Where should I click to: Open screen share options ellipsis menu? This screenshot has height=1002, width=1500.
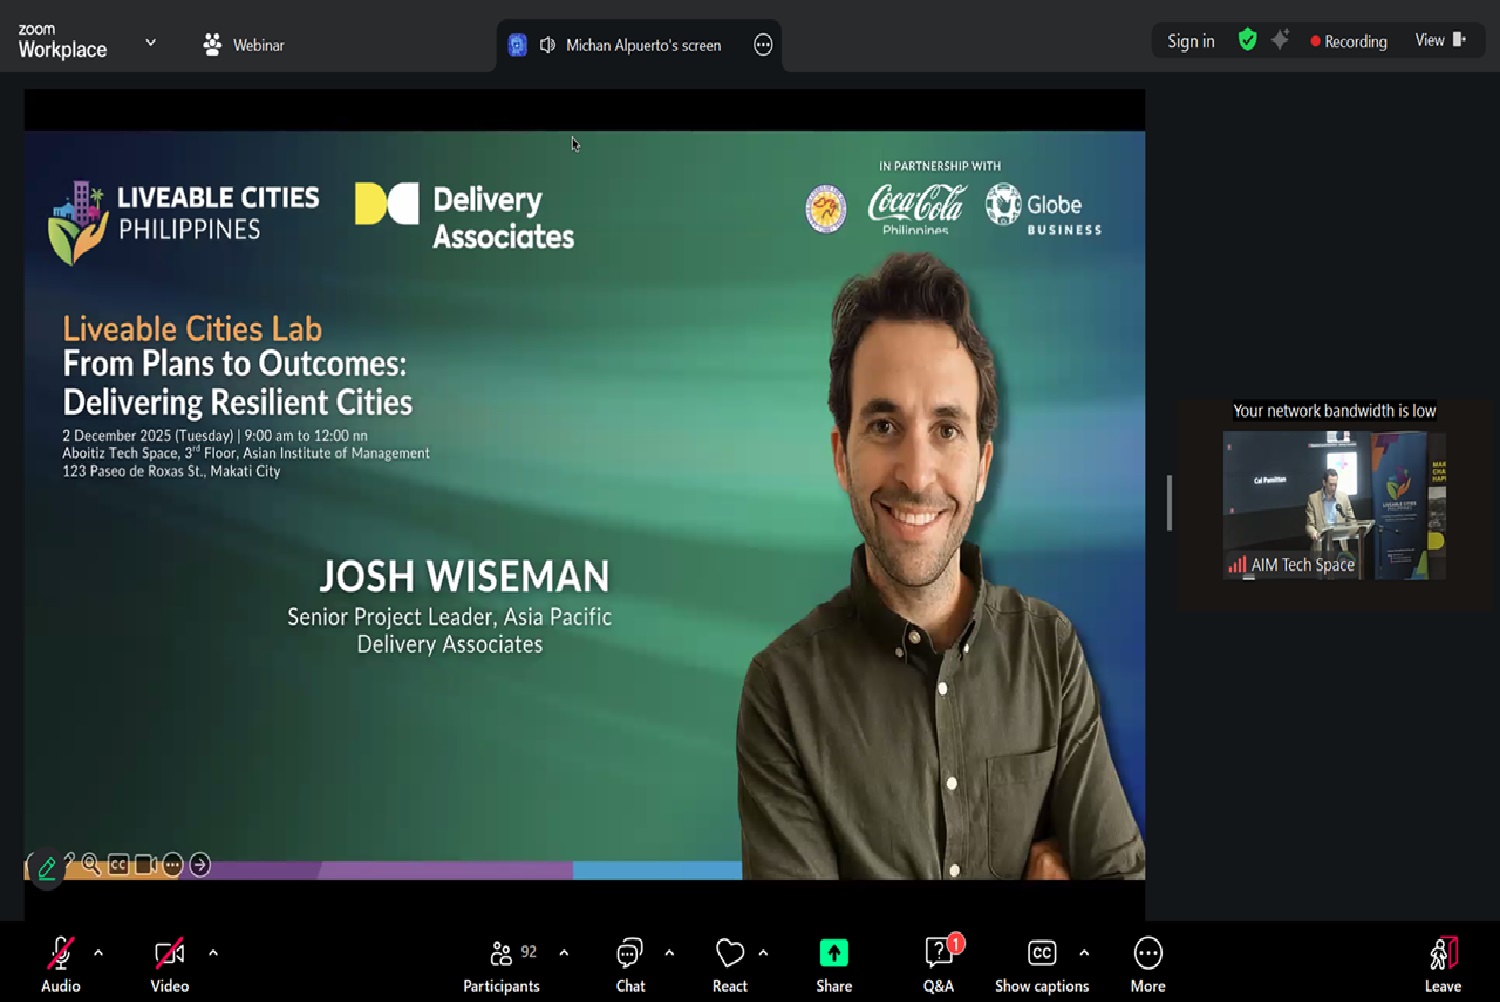pos(763,45)
